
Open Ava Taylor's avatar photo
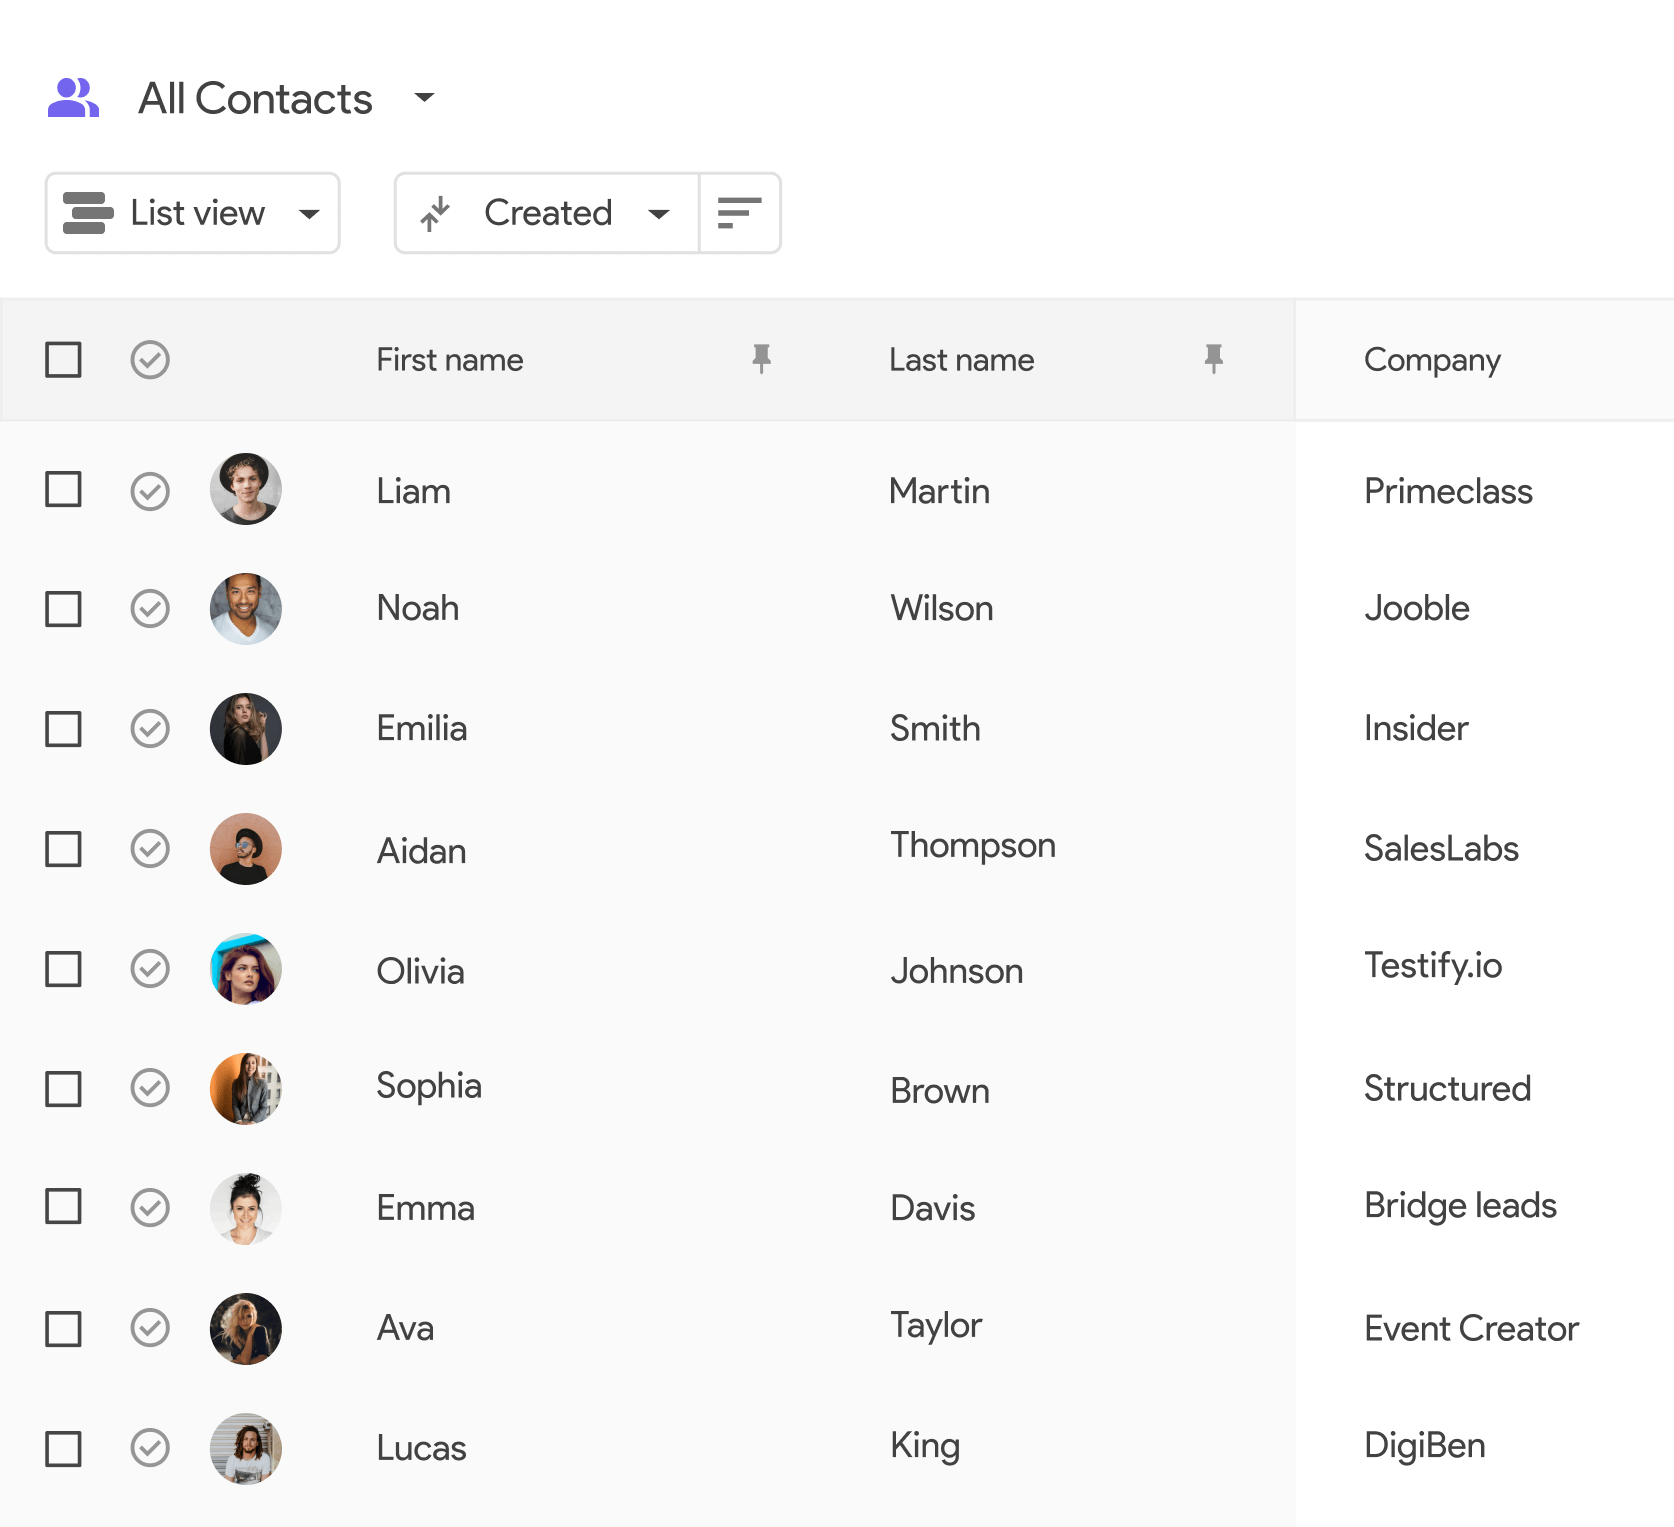tap(246, 1329)
